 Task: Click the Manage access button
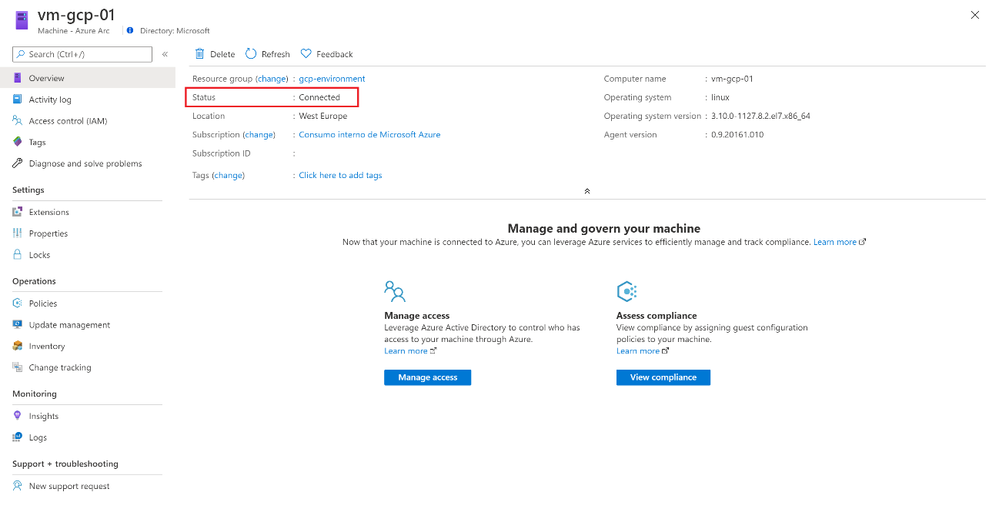(x=428, y=377)
